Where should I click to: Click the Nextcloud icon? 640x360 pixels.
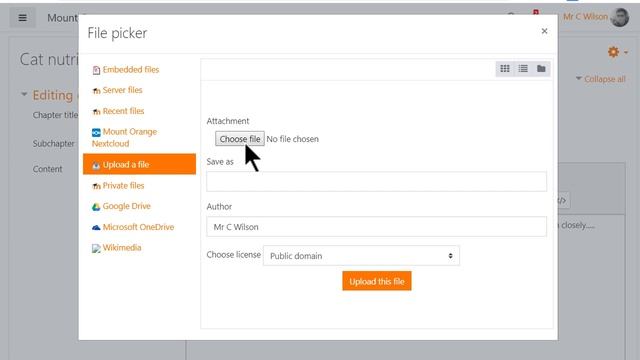coord(96,132)
